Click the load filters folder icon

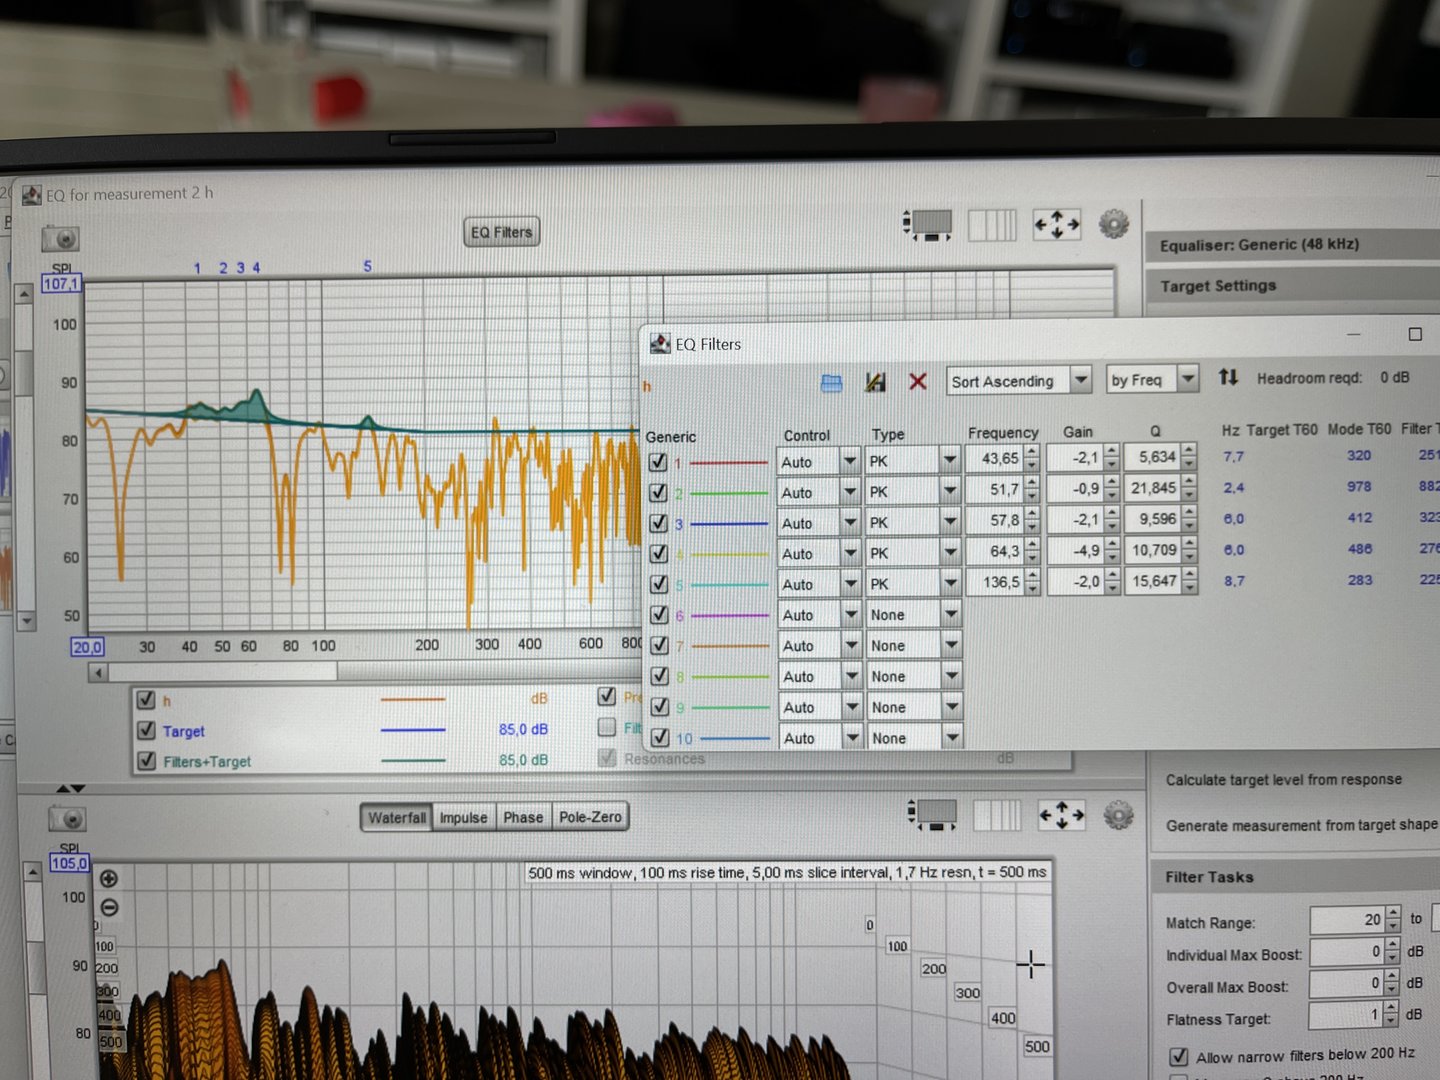pos(831,383)
